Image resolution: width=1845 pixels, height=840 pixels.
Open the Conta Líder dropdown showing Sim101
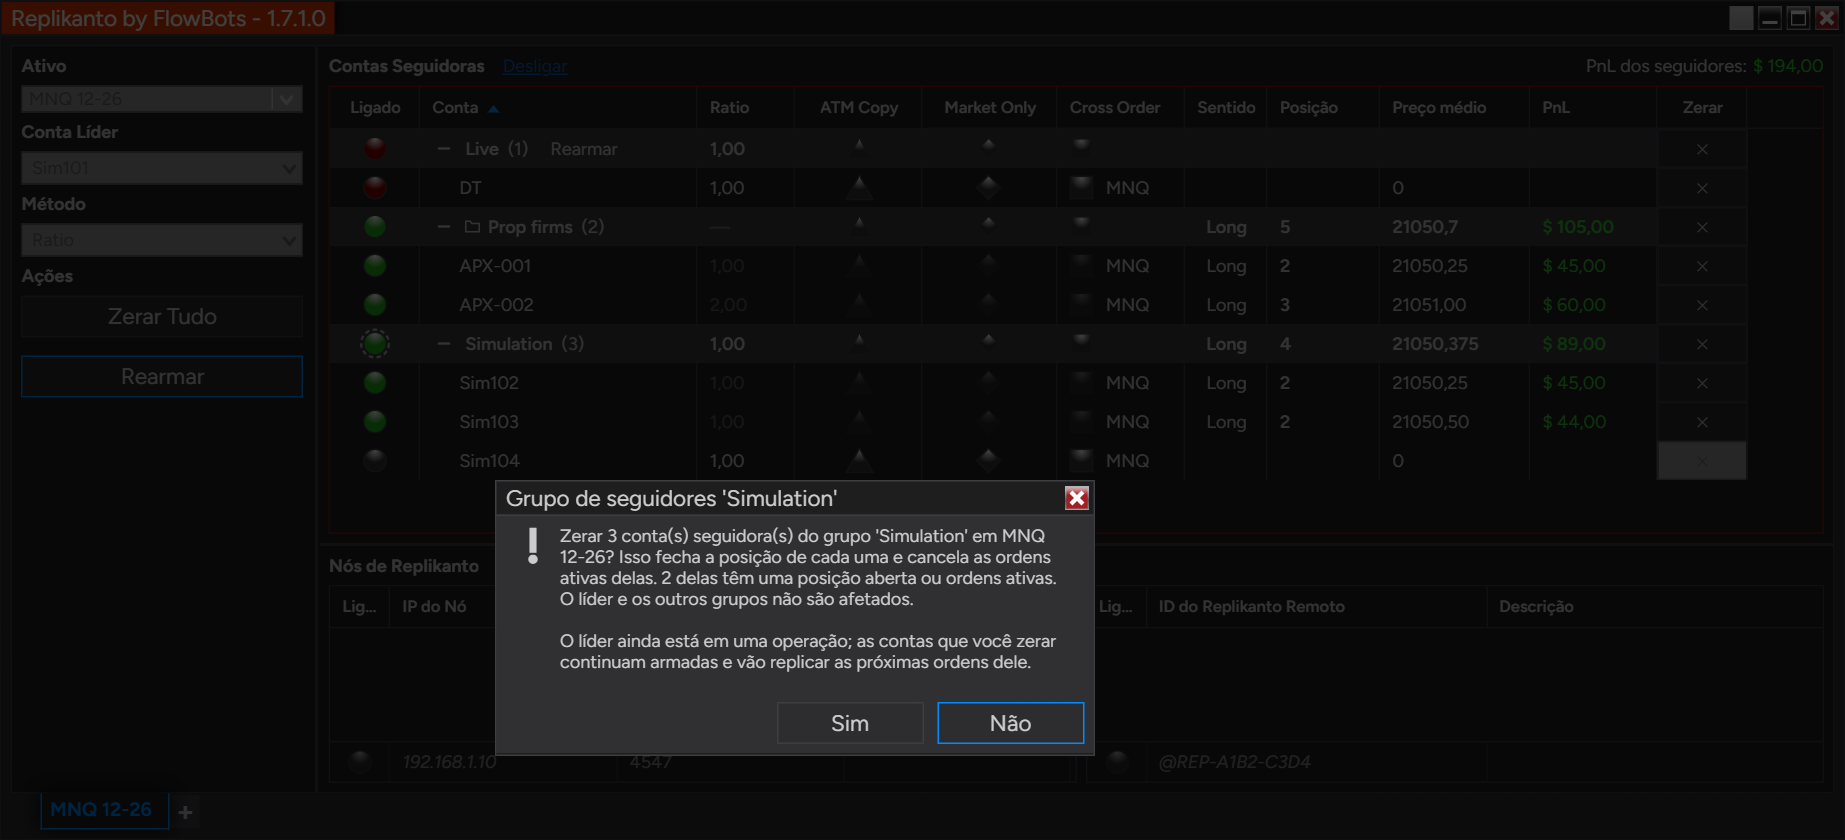162,168
